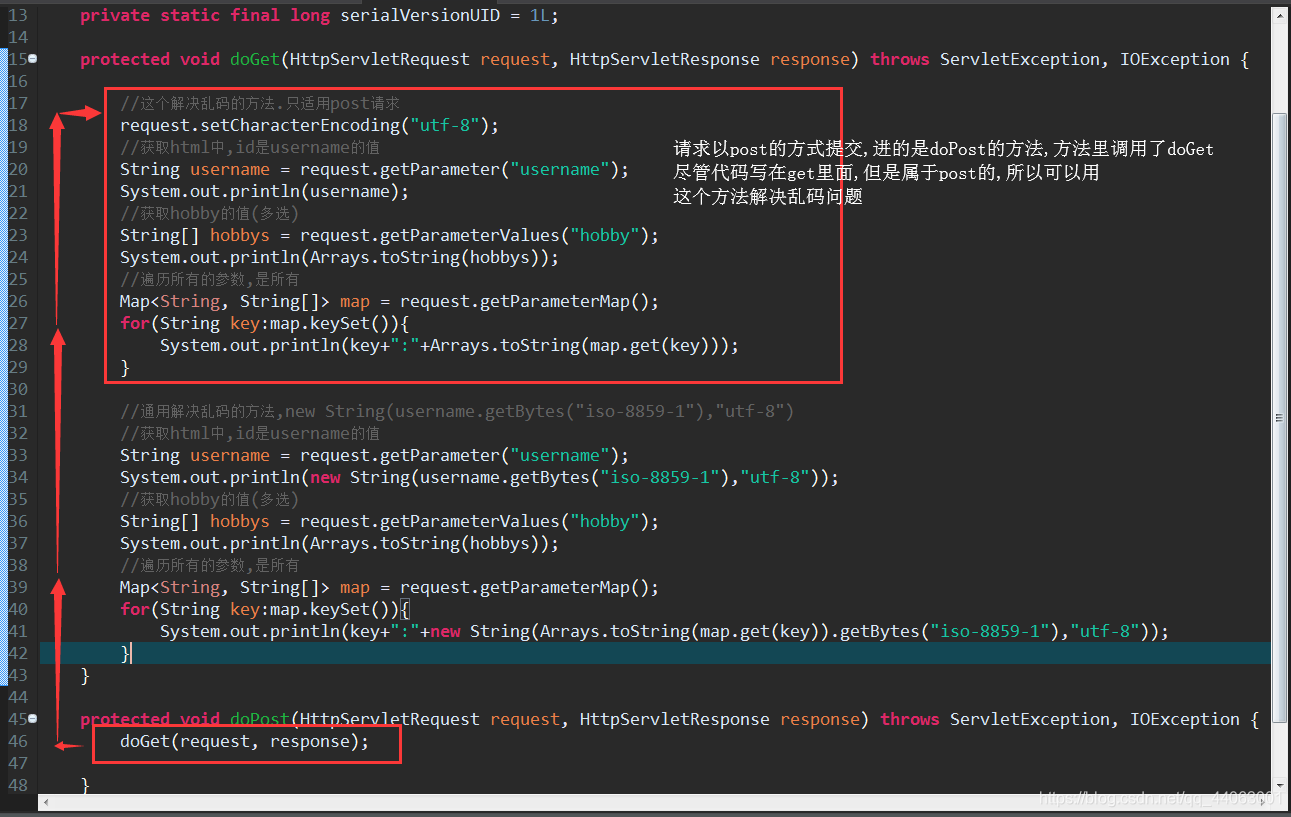Viewport: 1291px width, 817px height.
Task: Click the username declaration on line 33
Action: [x=375, y=455]
